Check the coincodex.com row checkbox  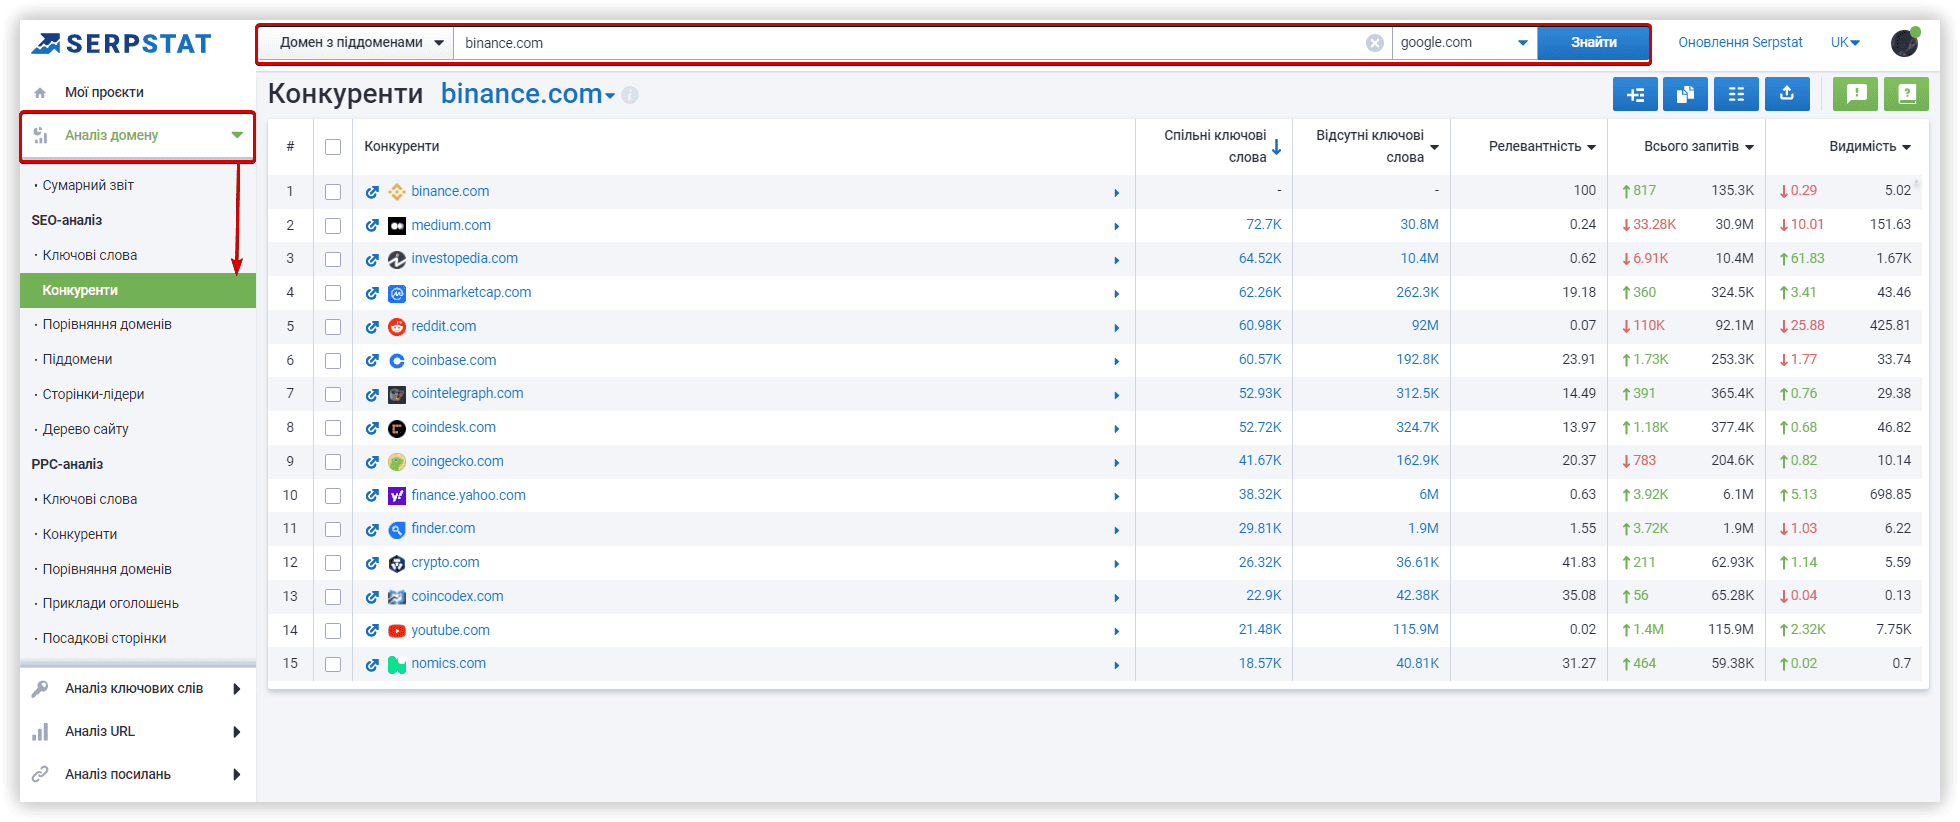[x=333, y=597]
